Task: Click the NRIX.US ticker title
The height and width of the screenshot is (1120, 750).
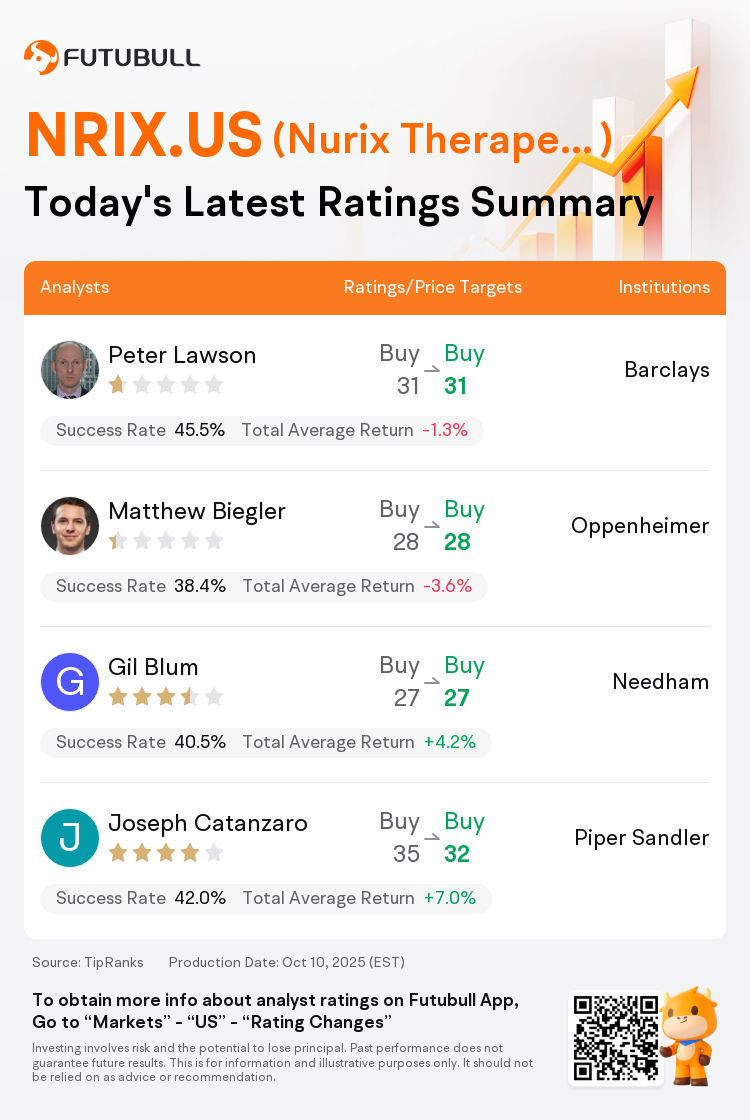Action: [144, 136]
